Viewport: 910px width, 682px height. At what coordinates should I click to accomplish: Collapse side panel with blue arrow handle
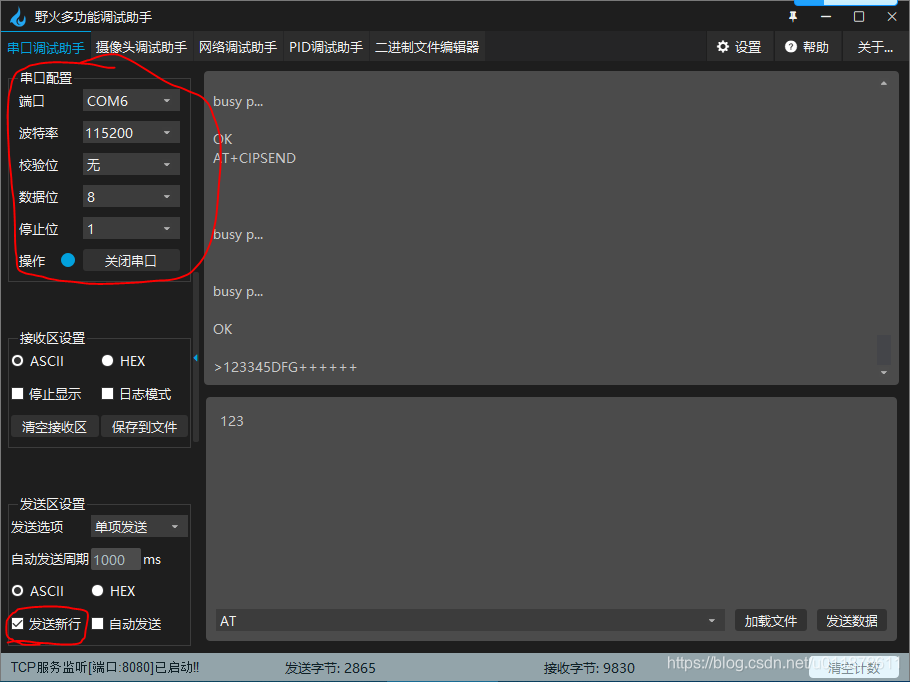tap(196, 358)
